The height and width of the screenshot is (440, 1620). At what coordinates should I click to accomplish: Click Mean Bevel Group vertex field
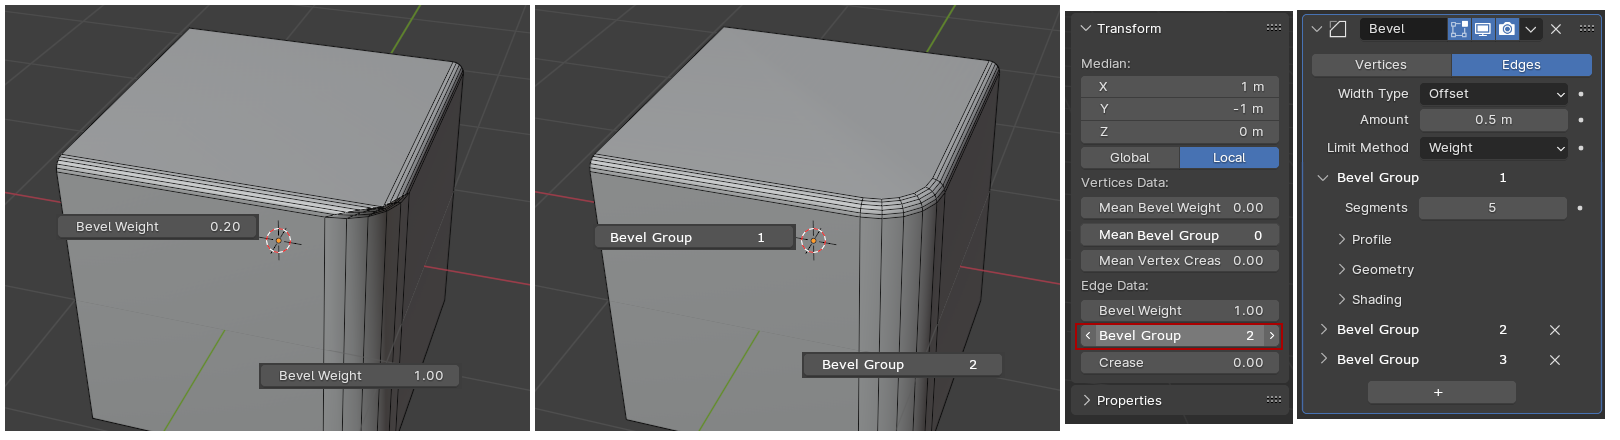pos(1180,235)
